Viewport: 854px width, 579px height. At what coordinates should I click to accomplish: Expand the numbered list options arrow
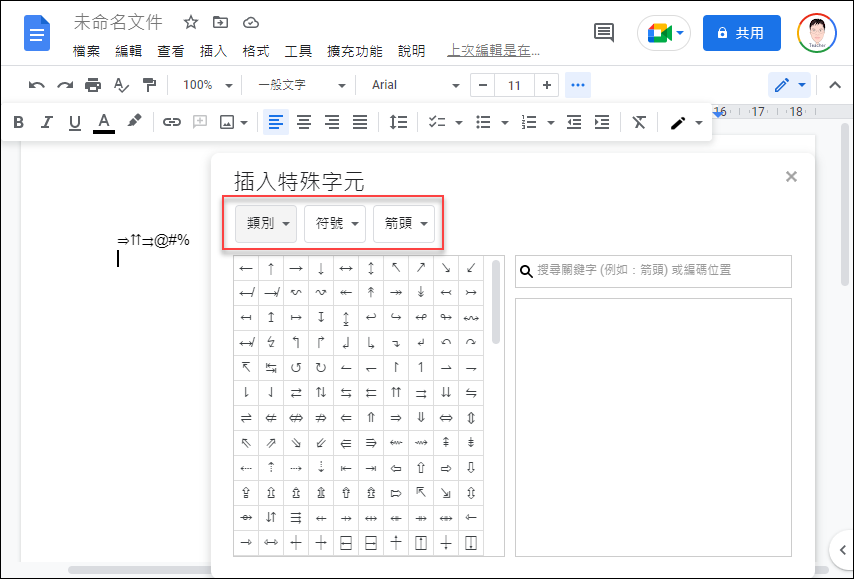click(x=551, y=123)
